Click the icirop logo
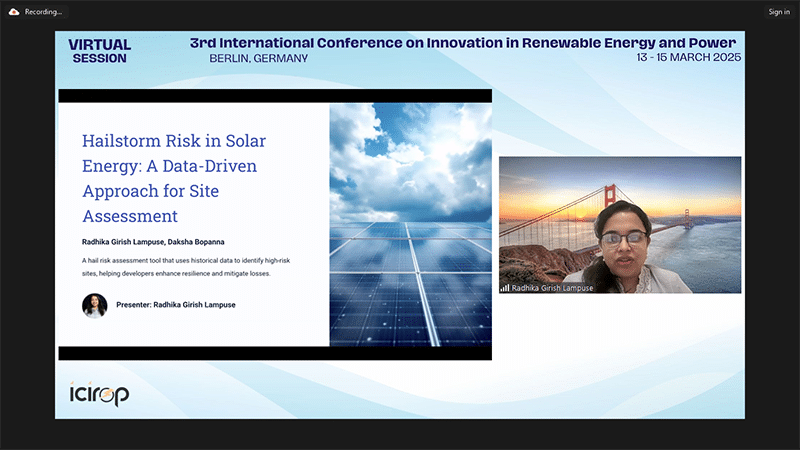 (99, 393)
